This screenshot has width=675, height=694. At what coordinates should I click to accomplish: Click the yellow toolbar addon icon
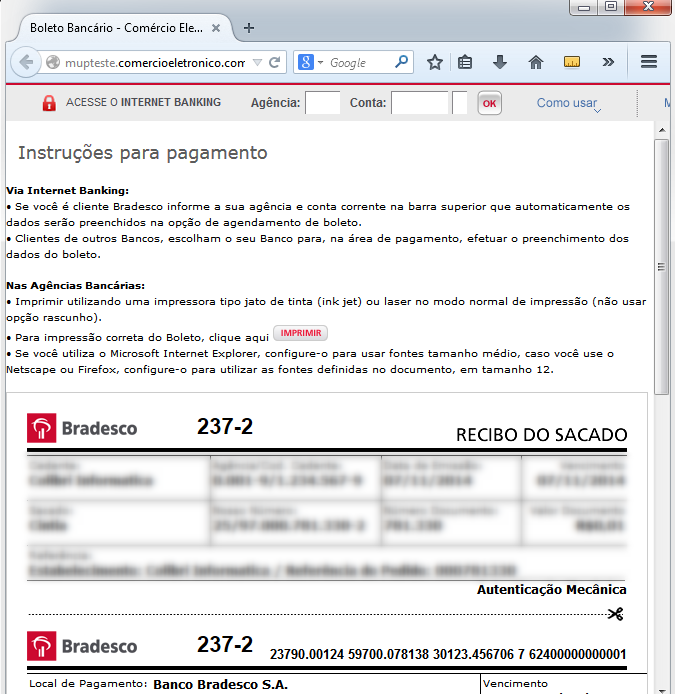click(x=572, y=62)
